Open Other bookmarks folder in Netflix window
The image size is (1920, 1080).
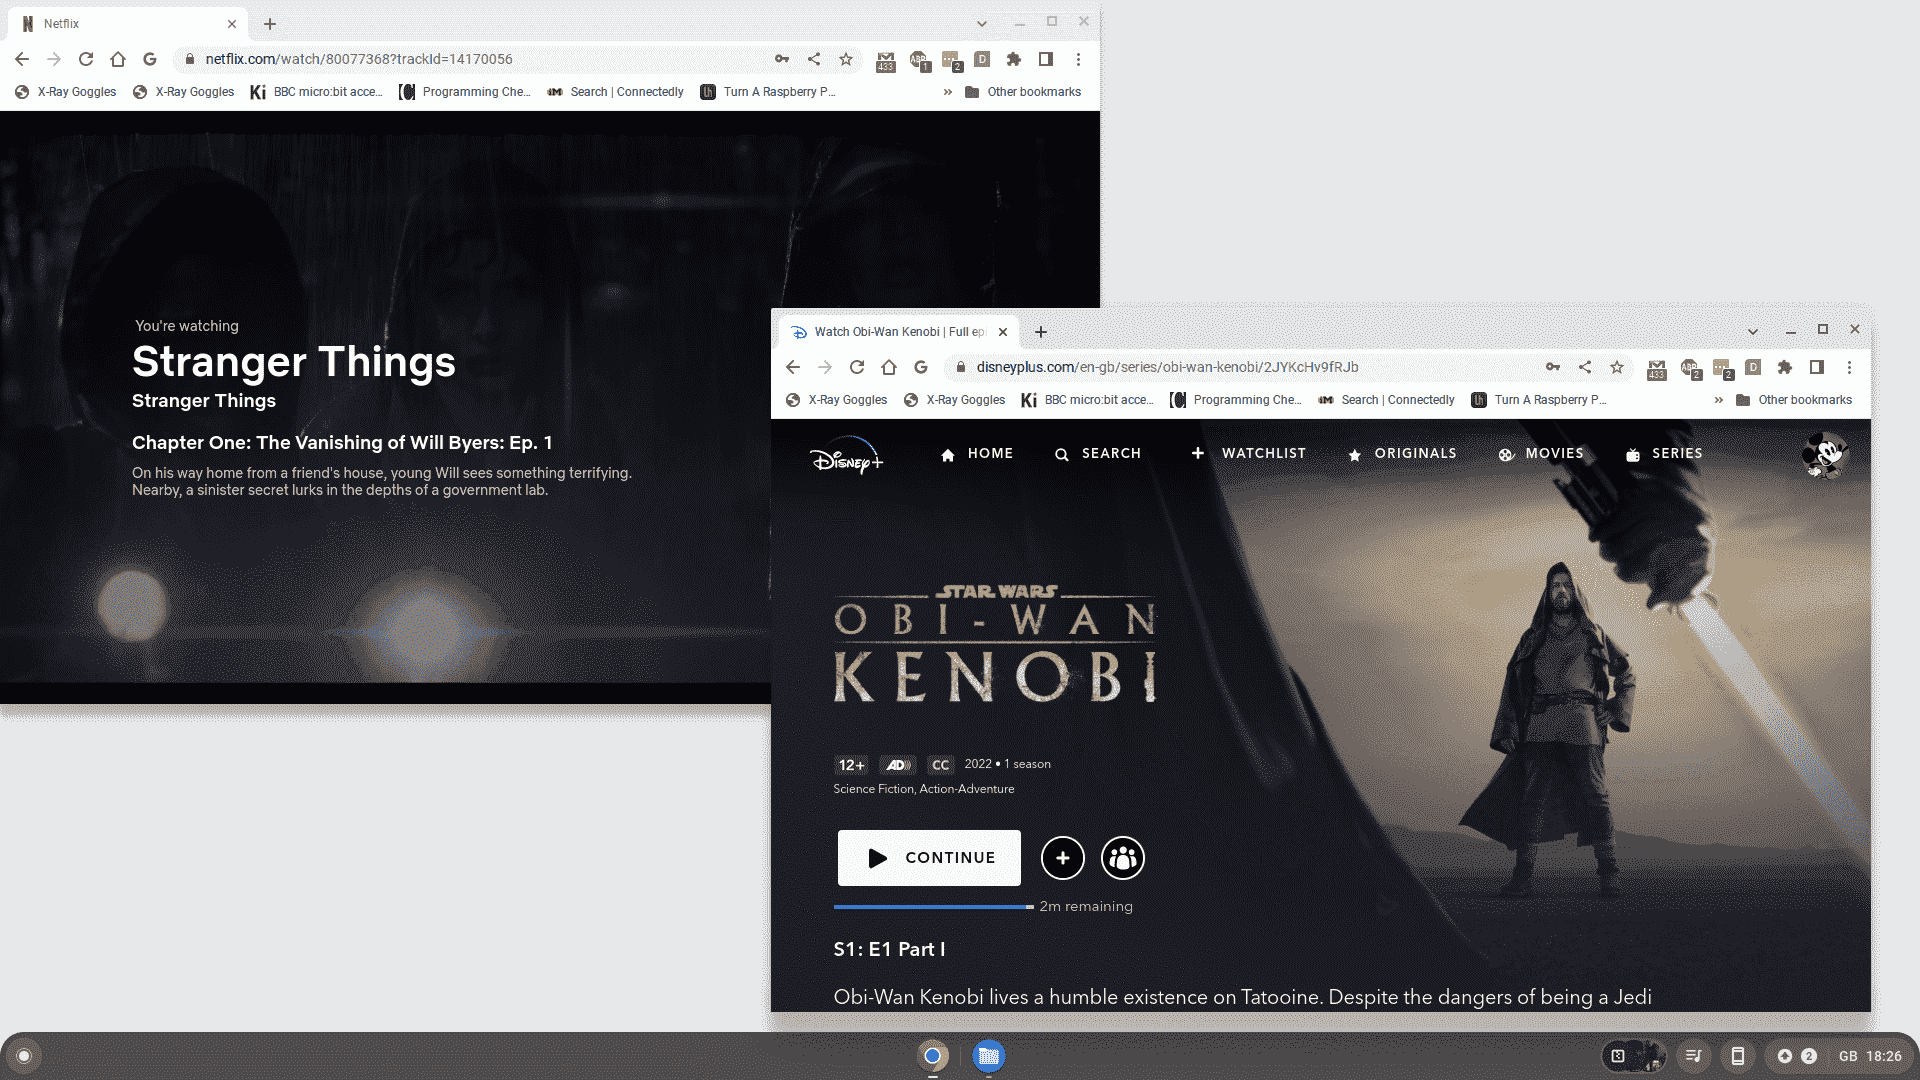pyautogui.click(x=1023, y=92)
